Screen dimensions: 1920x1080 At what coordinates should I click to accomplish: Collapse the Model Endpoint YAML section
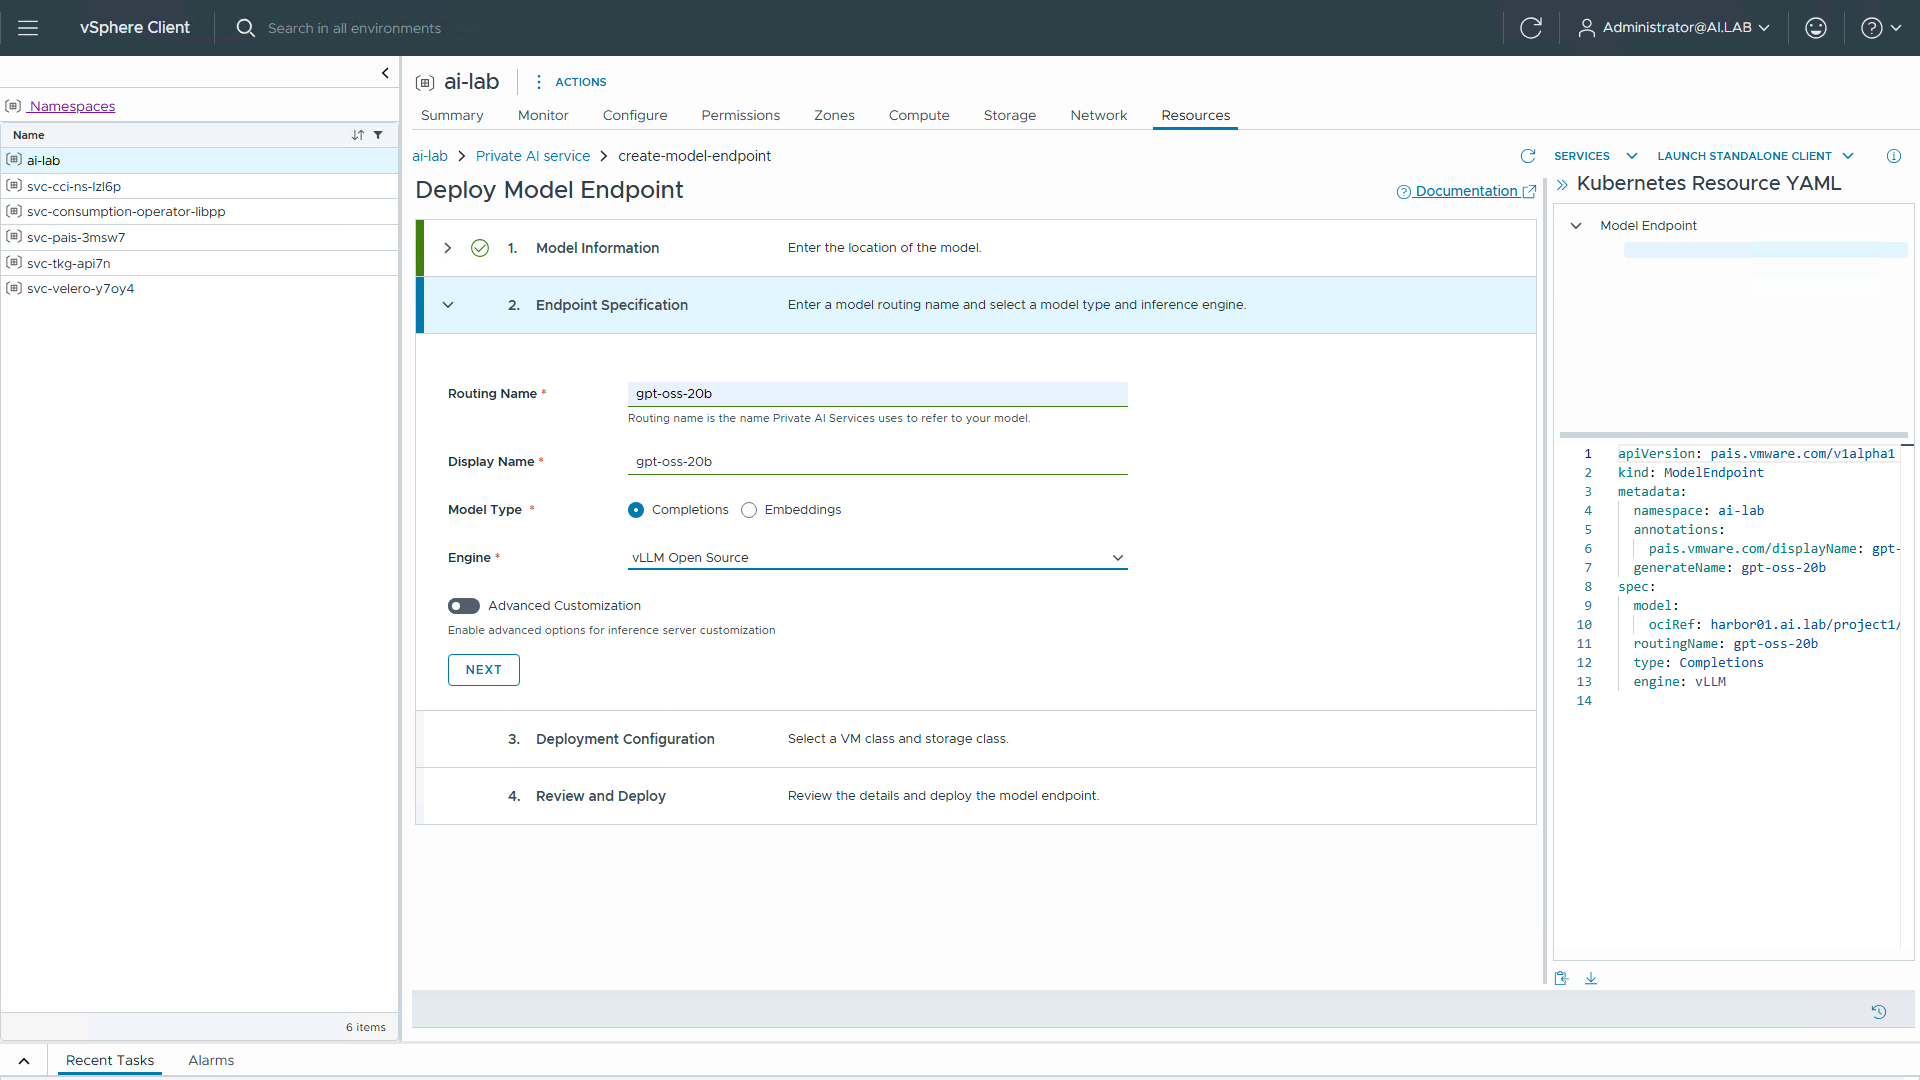pyautogui.click(x=1576, y=226)
